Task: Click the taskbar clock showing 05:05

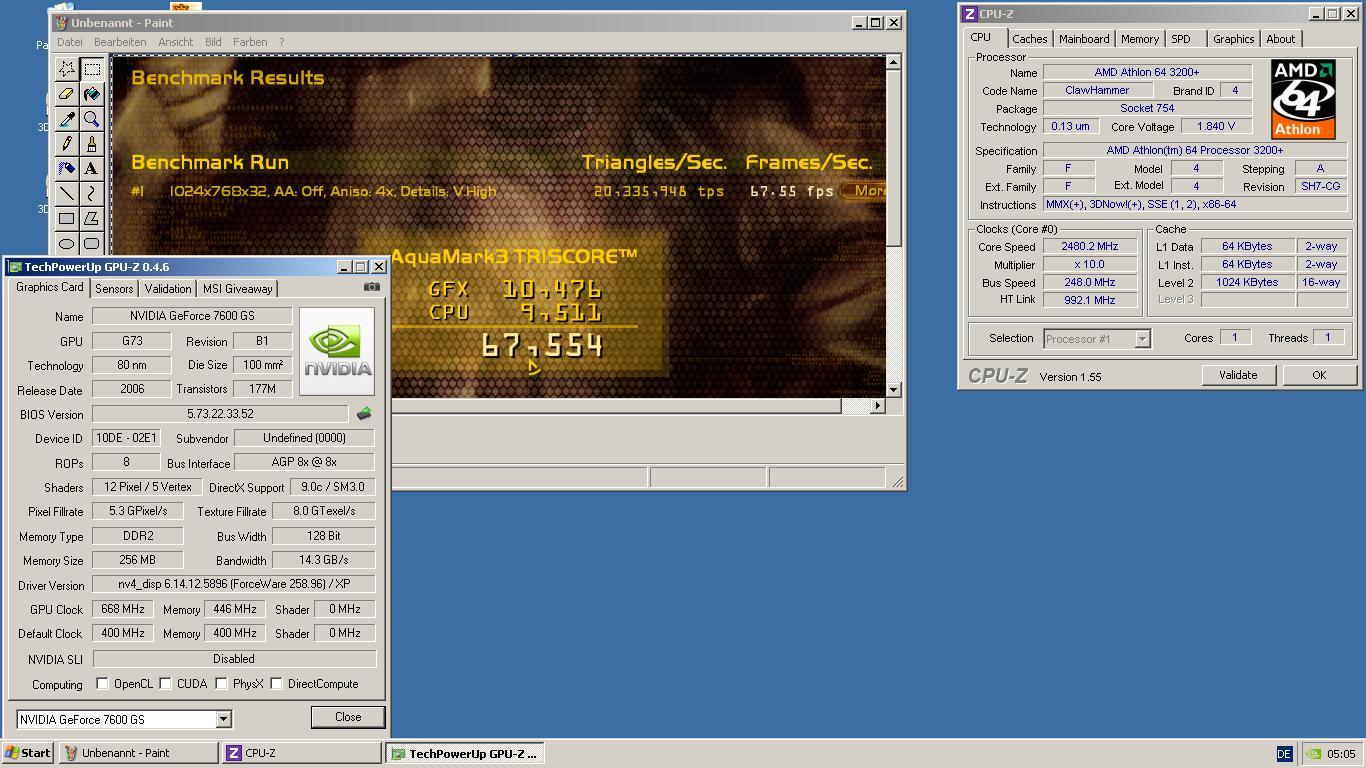Action: click(1341, 754)
